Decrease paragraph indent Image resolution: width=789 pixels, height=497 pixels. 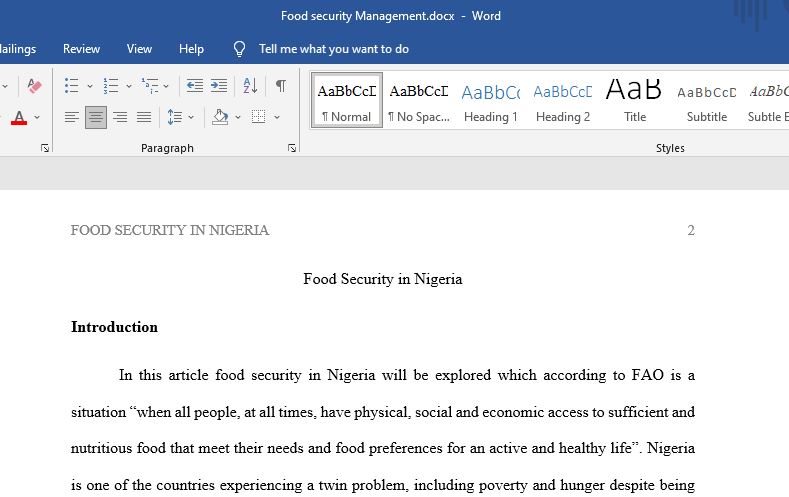(195, 86)
